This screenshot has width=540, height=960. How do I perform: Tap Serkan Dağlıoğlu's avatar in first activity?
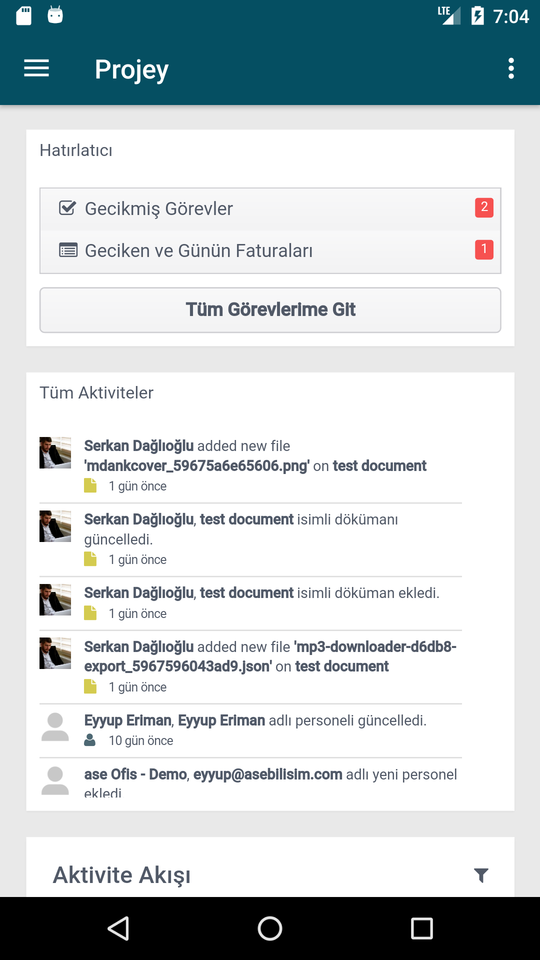[x=55, y=452]
